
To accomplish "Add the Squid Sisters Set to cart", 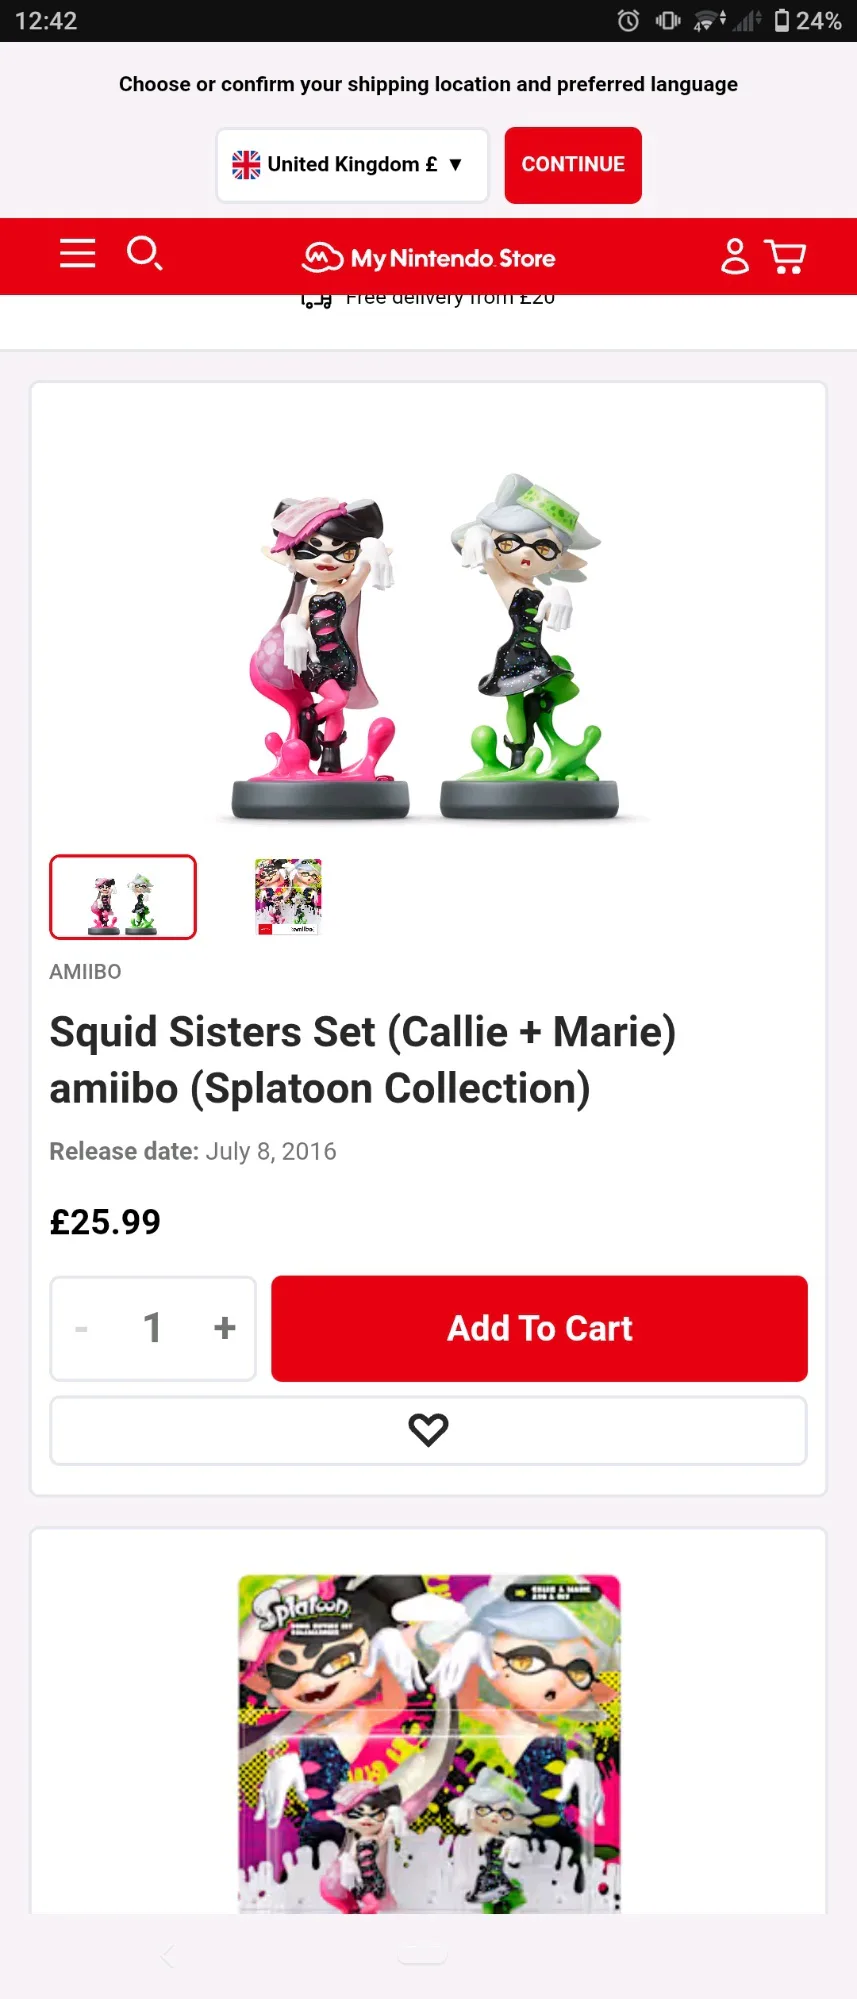I will coord(539,1328).
